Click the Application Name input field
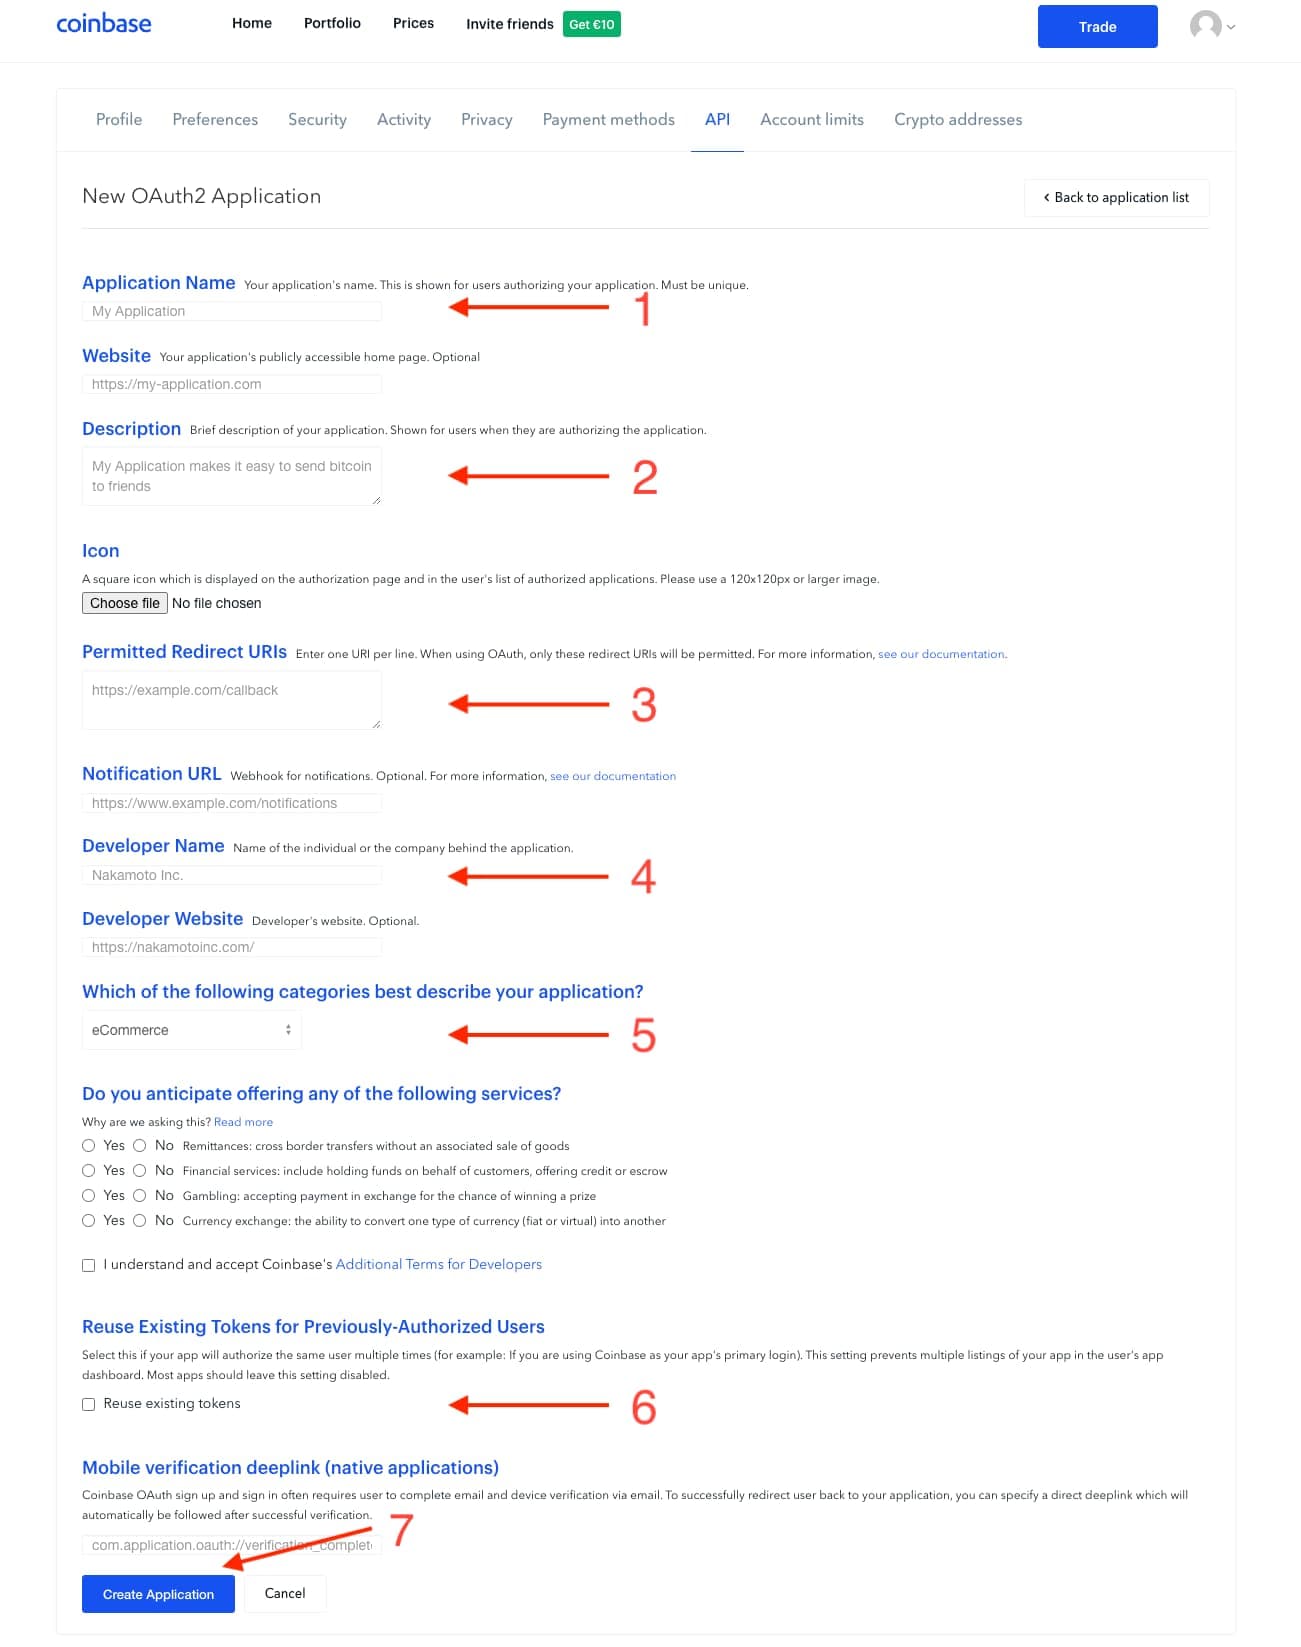This screenshot has width=1301, height=1647. point(231,311)
